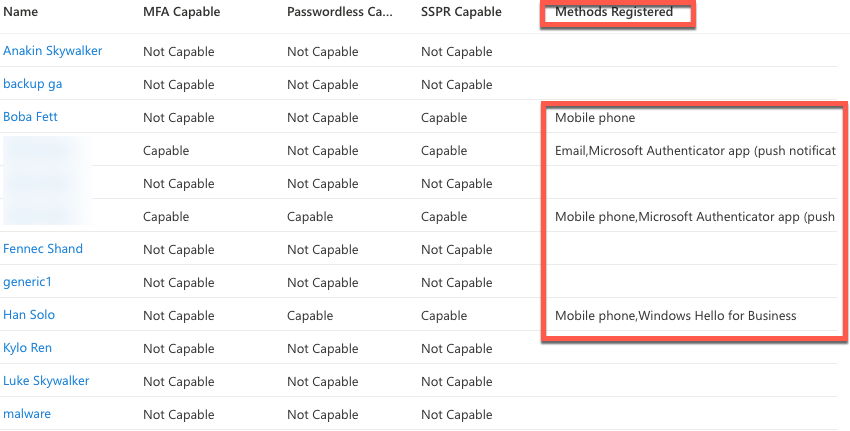Click Han Solo's Passwordless Capable cell
This screenshot has height=431, width=850.
pyautogui.click(x=310, y=316)
